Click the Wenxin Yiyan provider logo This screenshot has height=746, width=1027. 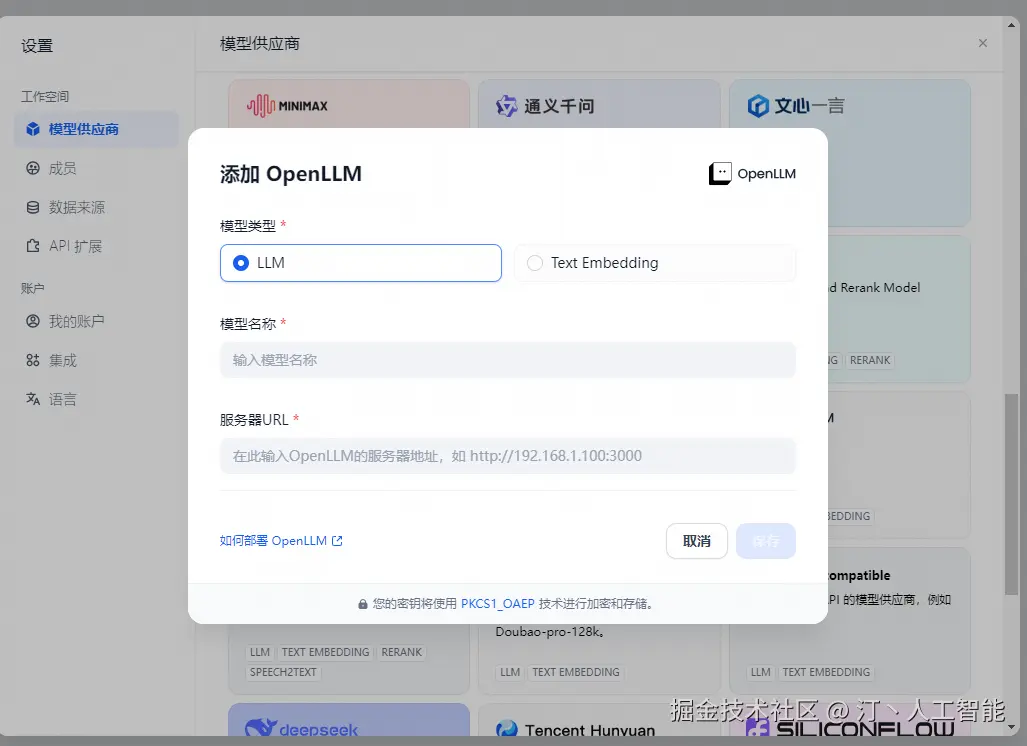pos(796,105)
